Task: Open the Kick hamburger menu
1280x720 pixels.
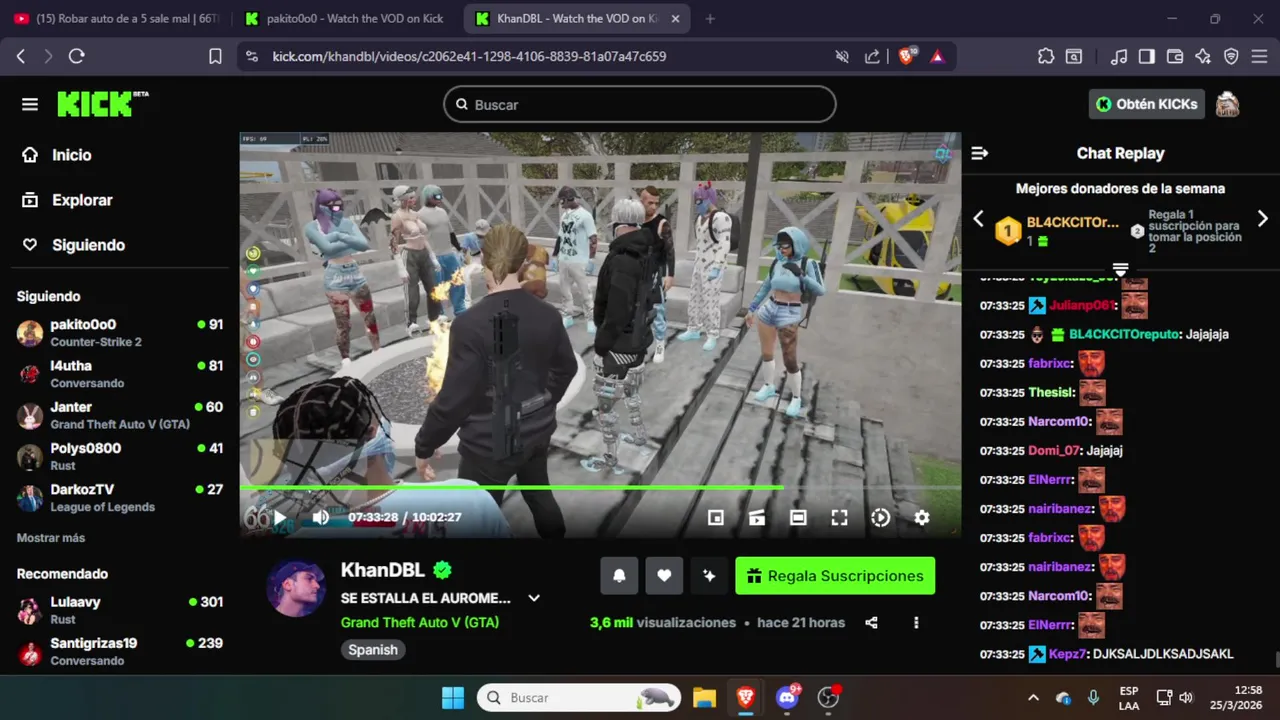Action: (x=30, y=104)
